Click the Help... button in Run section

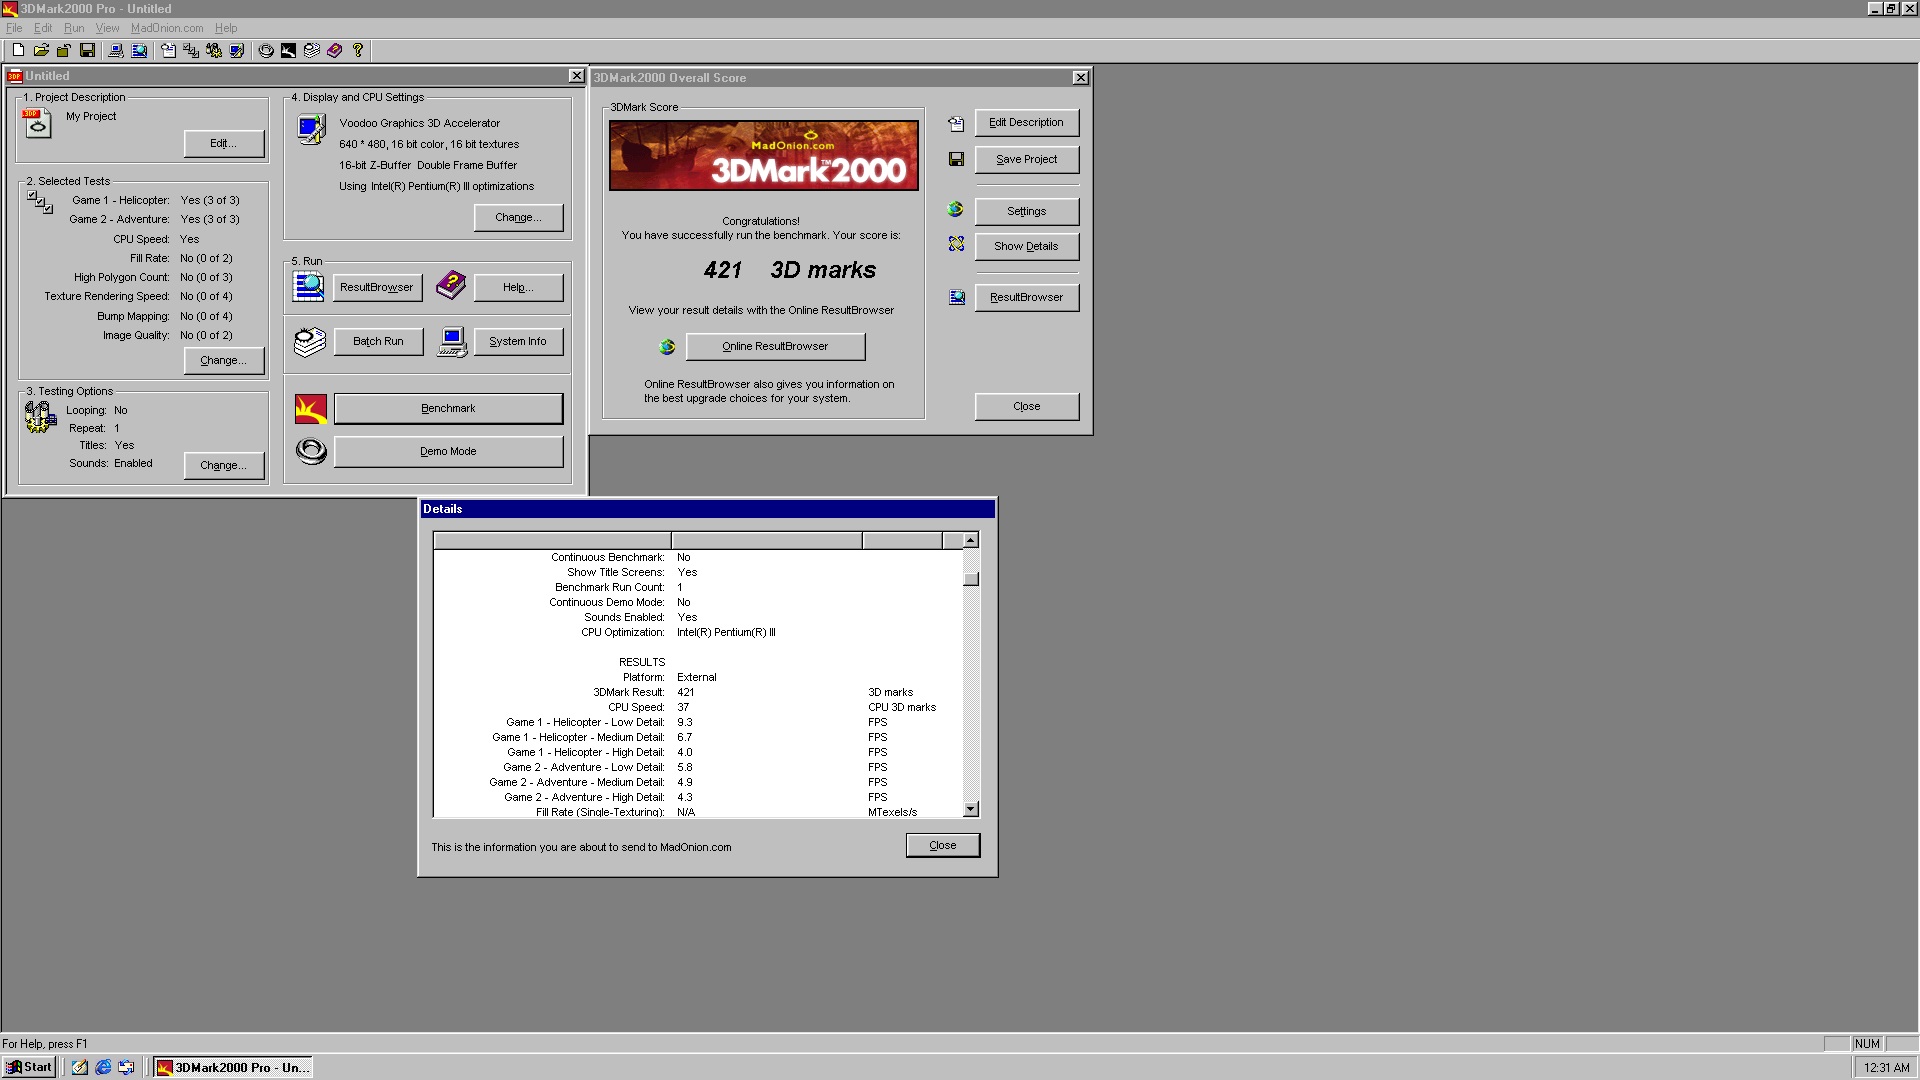pyautogui.click(x=518, y=288)
